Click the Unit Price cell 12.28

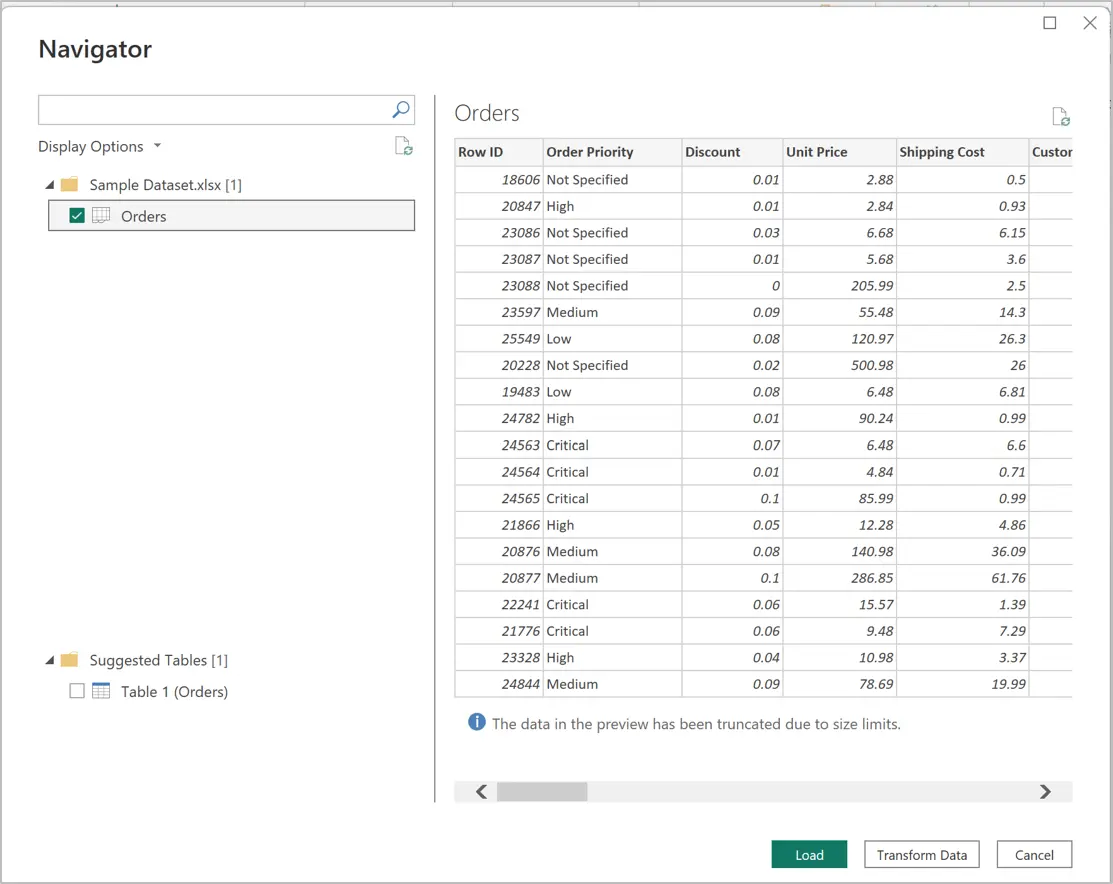[x=840, y=525]
